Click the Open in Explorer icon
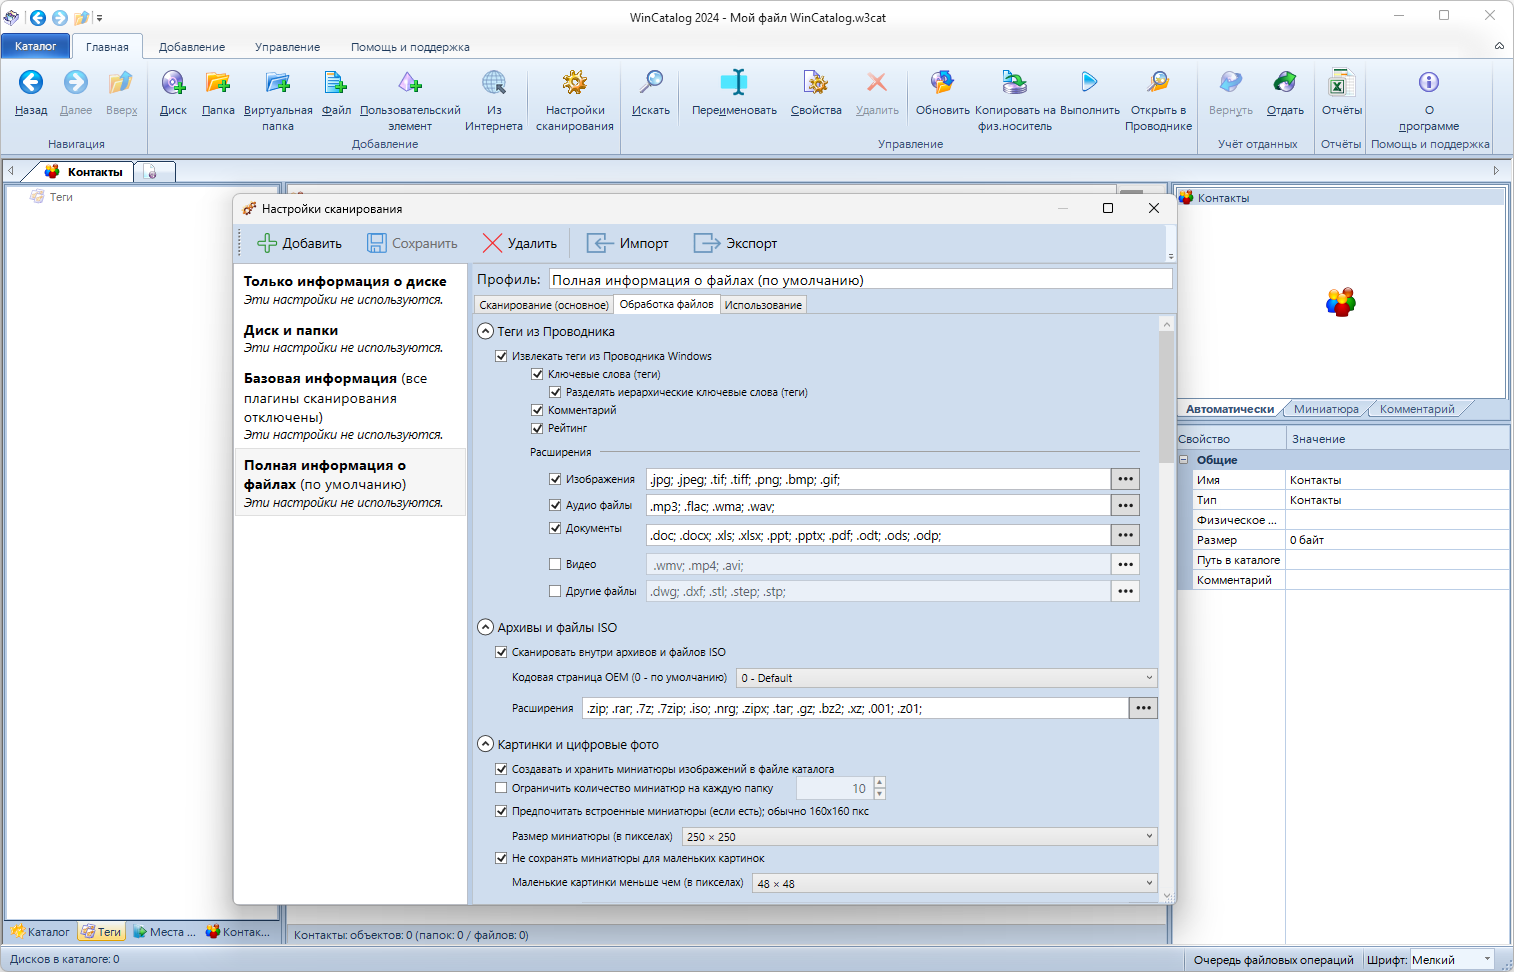Viewport: 1514px width, 972px height. (1158, 84)
